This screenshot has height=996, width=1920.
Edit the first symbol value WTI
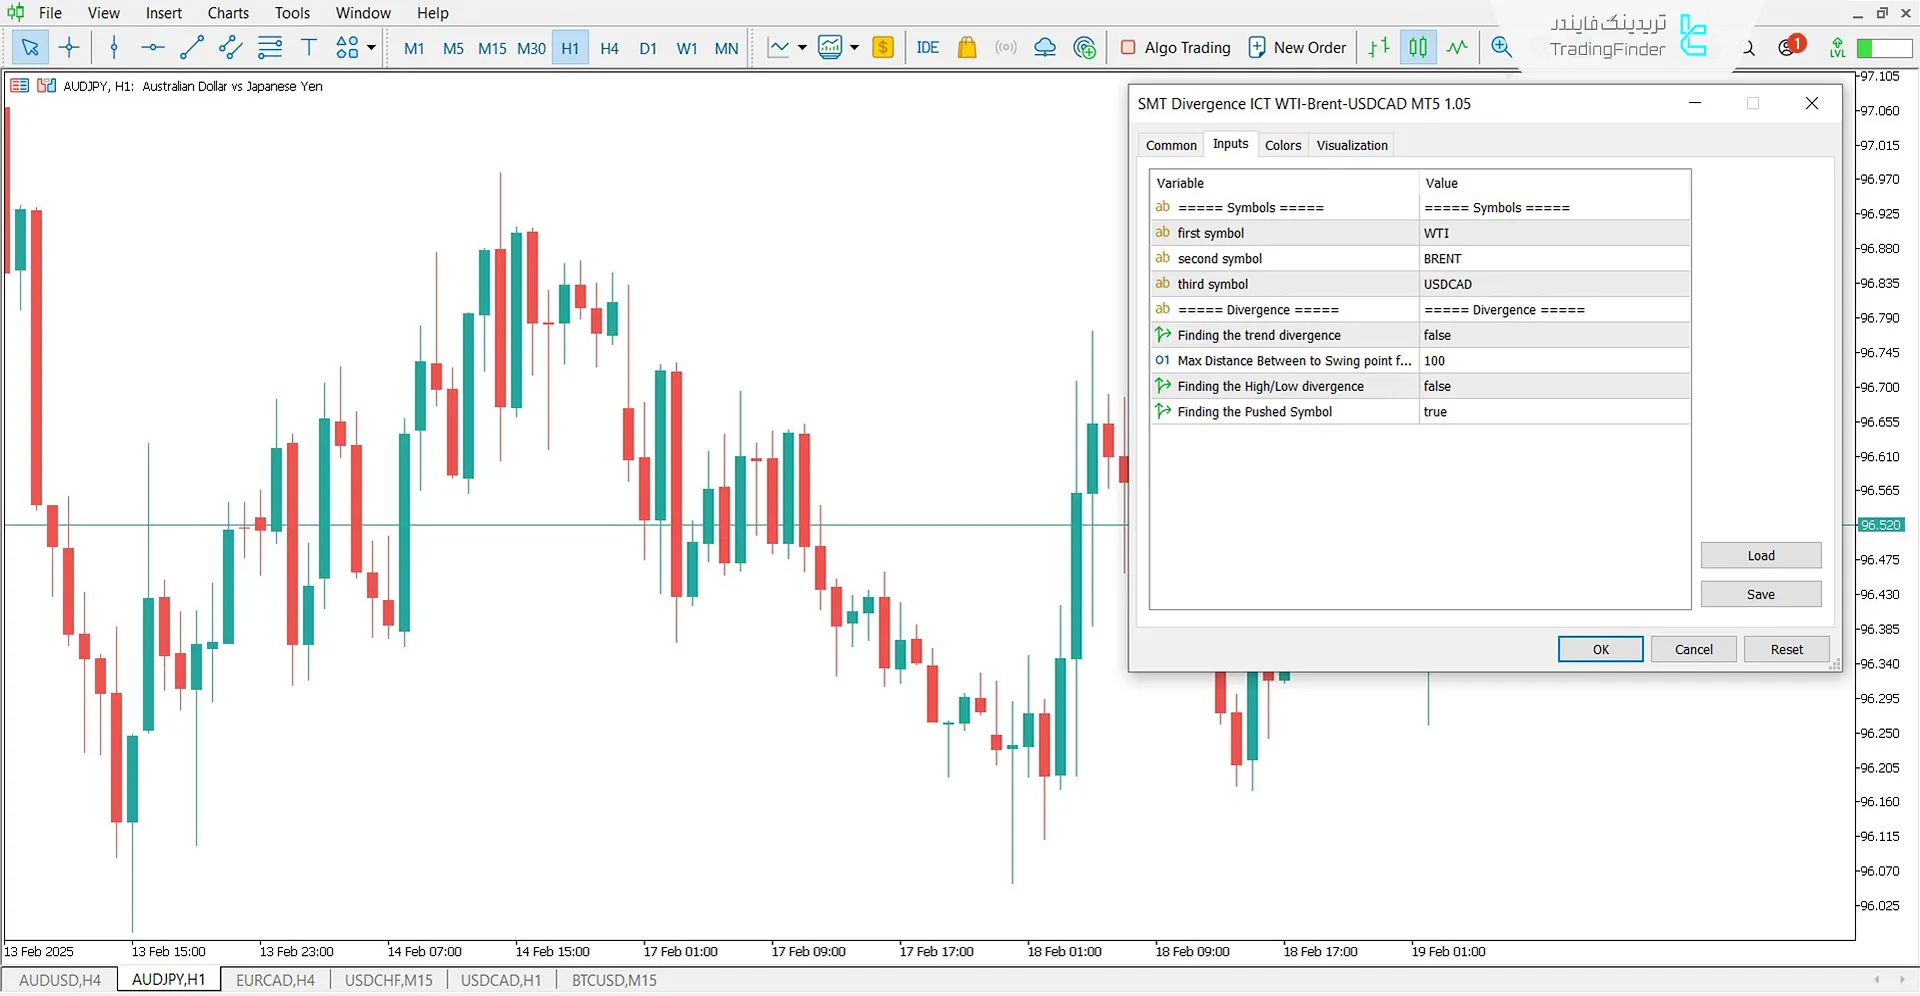coord(1554,233)
